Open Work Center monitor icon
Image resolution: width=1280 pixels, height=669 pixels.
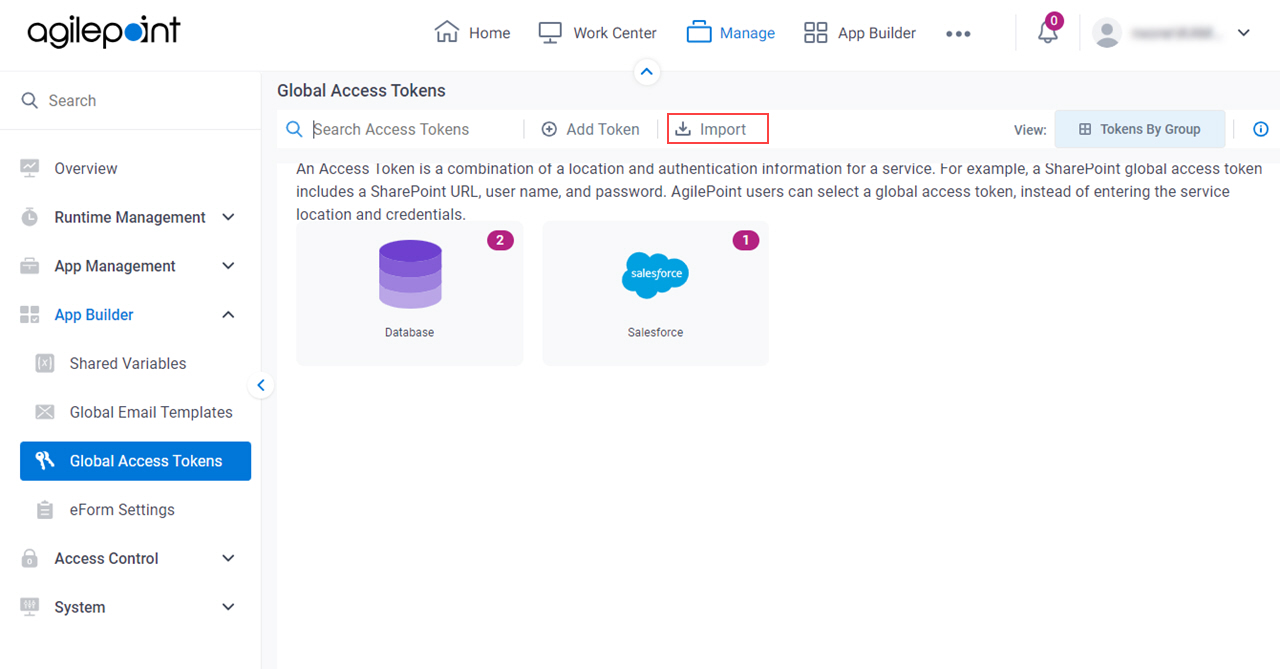click(550, 33)
